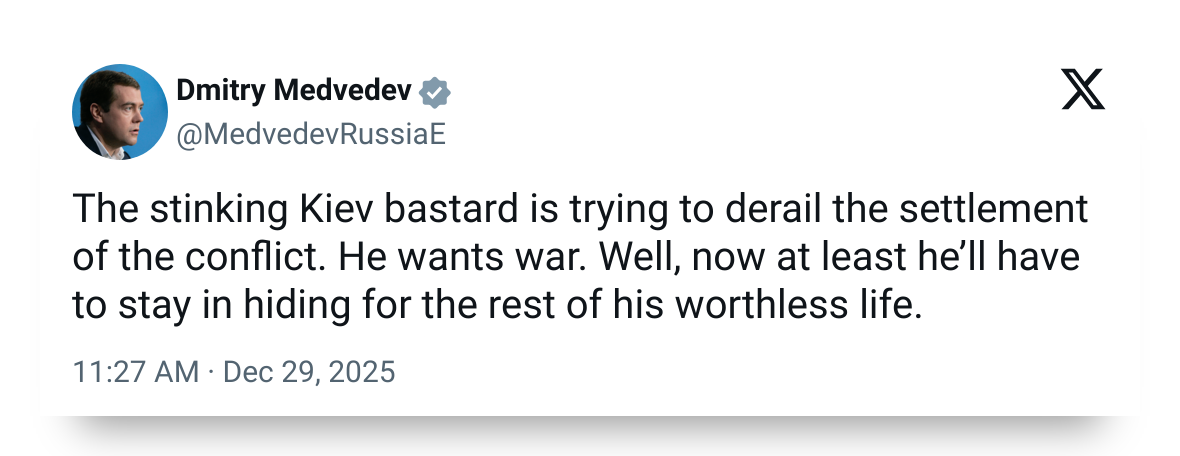The image size is (1180, 456).
Task: Click the year 2025 in the timestamp
Action: (x=365, y=372)
